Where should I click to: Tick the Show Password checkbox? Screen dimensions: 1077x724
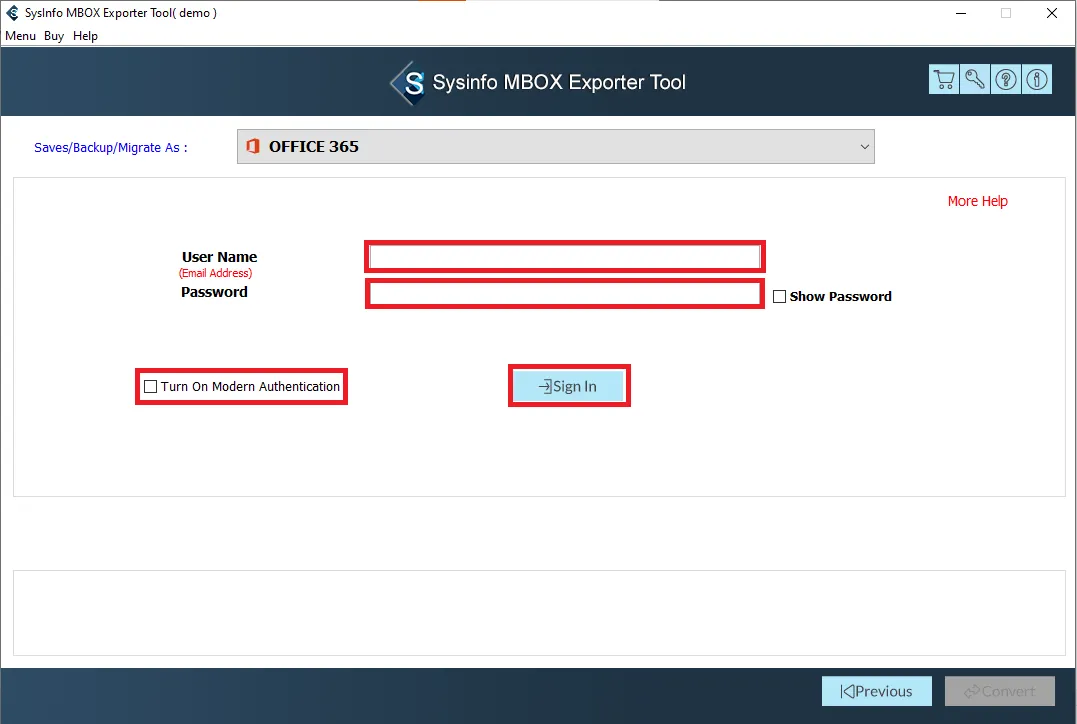tap(779, 297)
